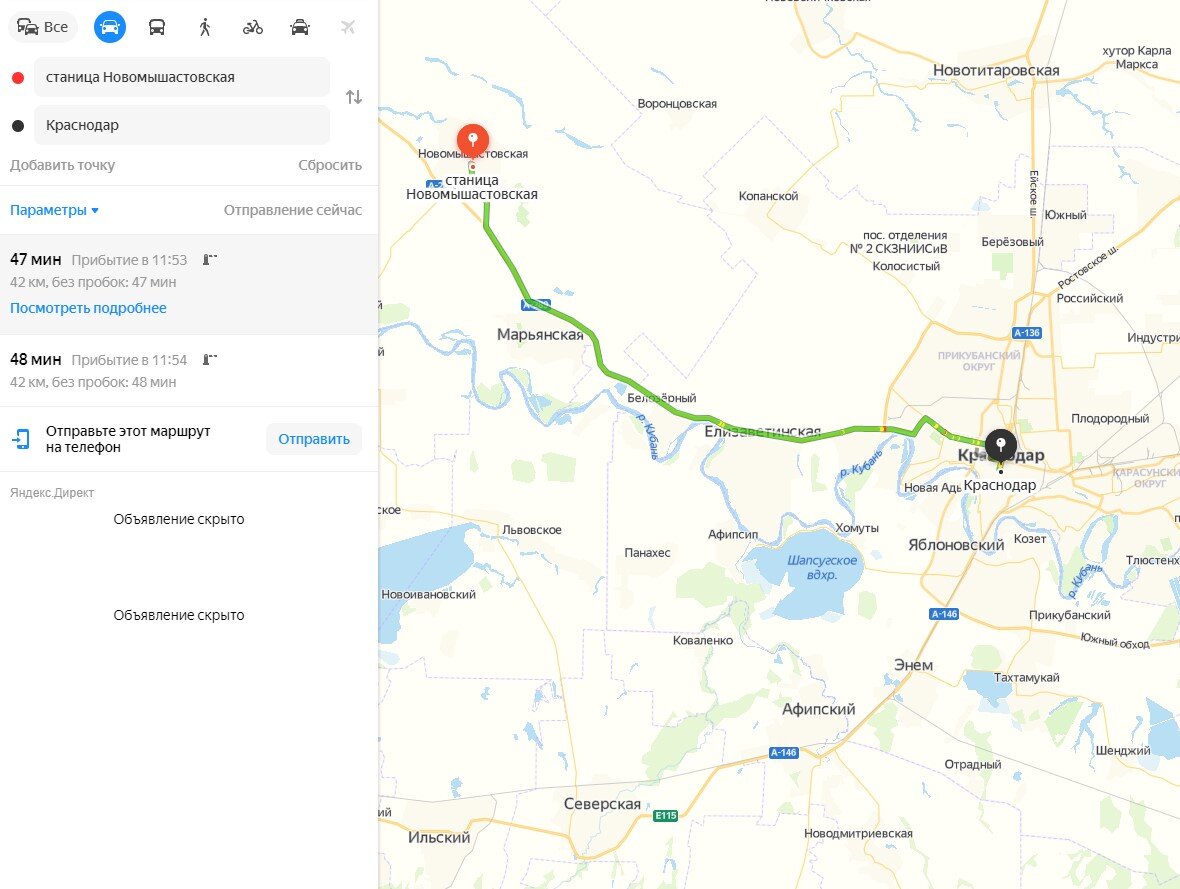Click the A-146 road sign near Афипский
The height and width of the screenshot is (889, 1180).
(x=783, y=753)
